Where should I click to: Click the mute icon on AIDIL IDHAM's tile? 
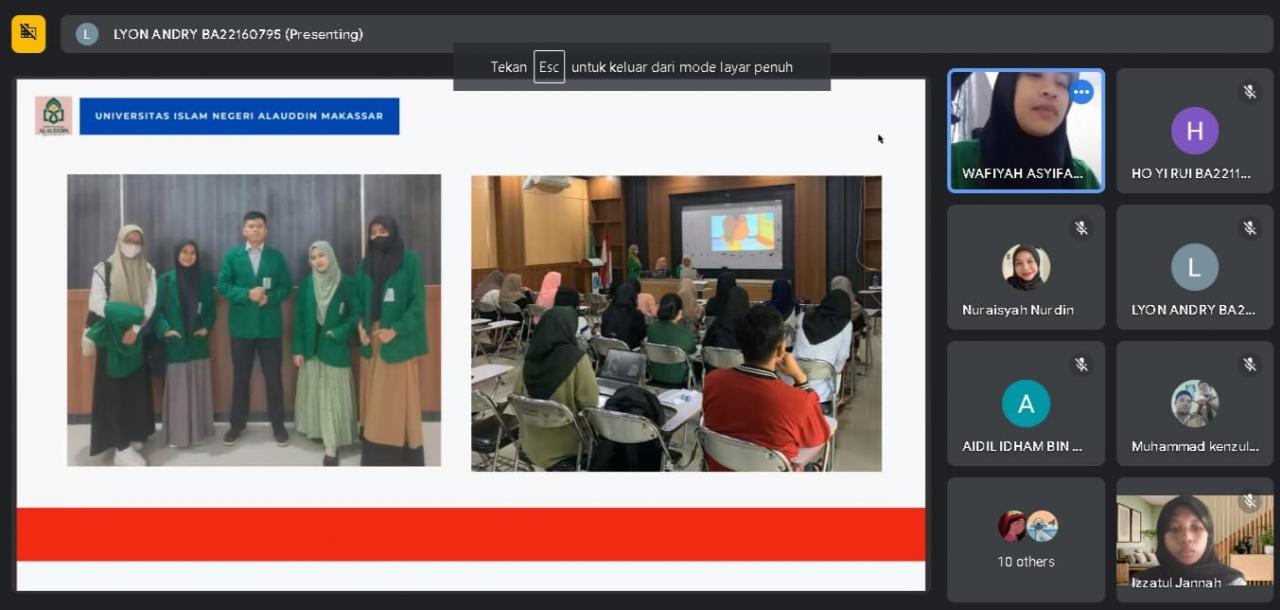pos(1081,365)
